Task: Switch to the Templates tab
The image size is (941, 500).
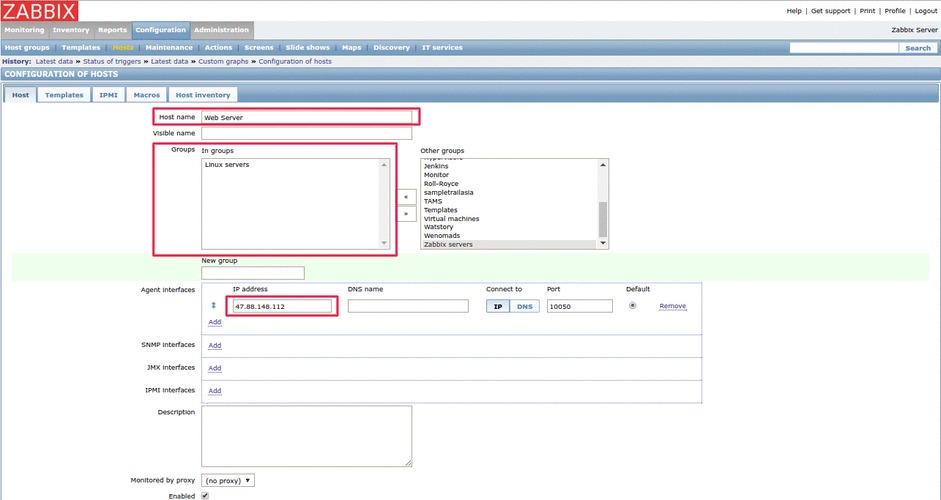Action: coord(64,95)
